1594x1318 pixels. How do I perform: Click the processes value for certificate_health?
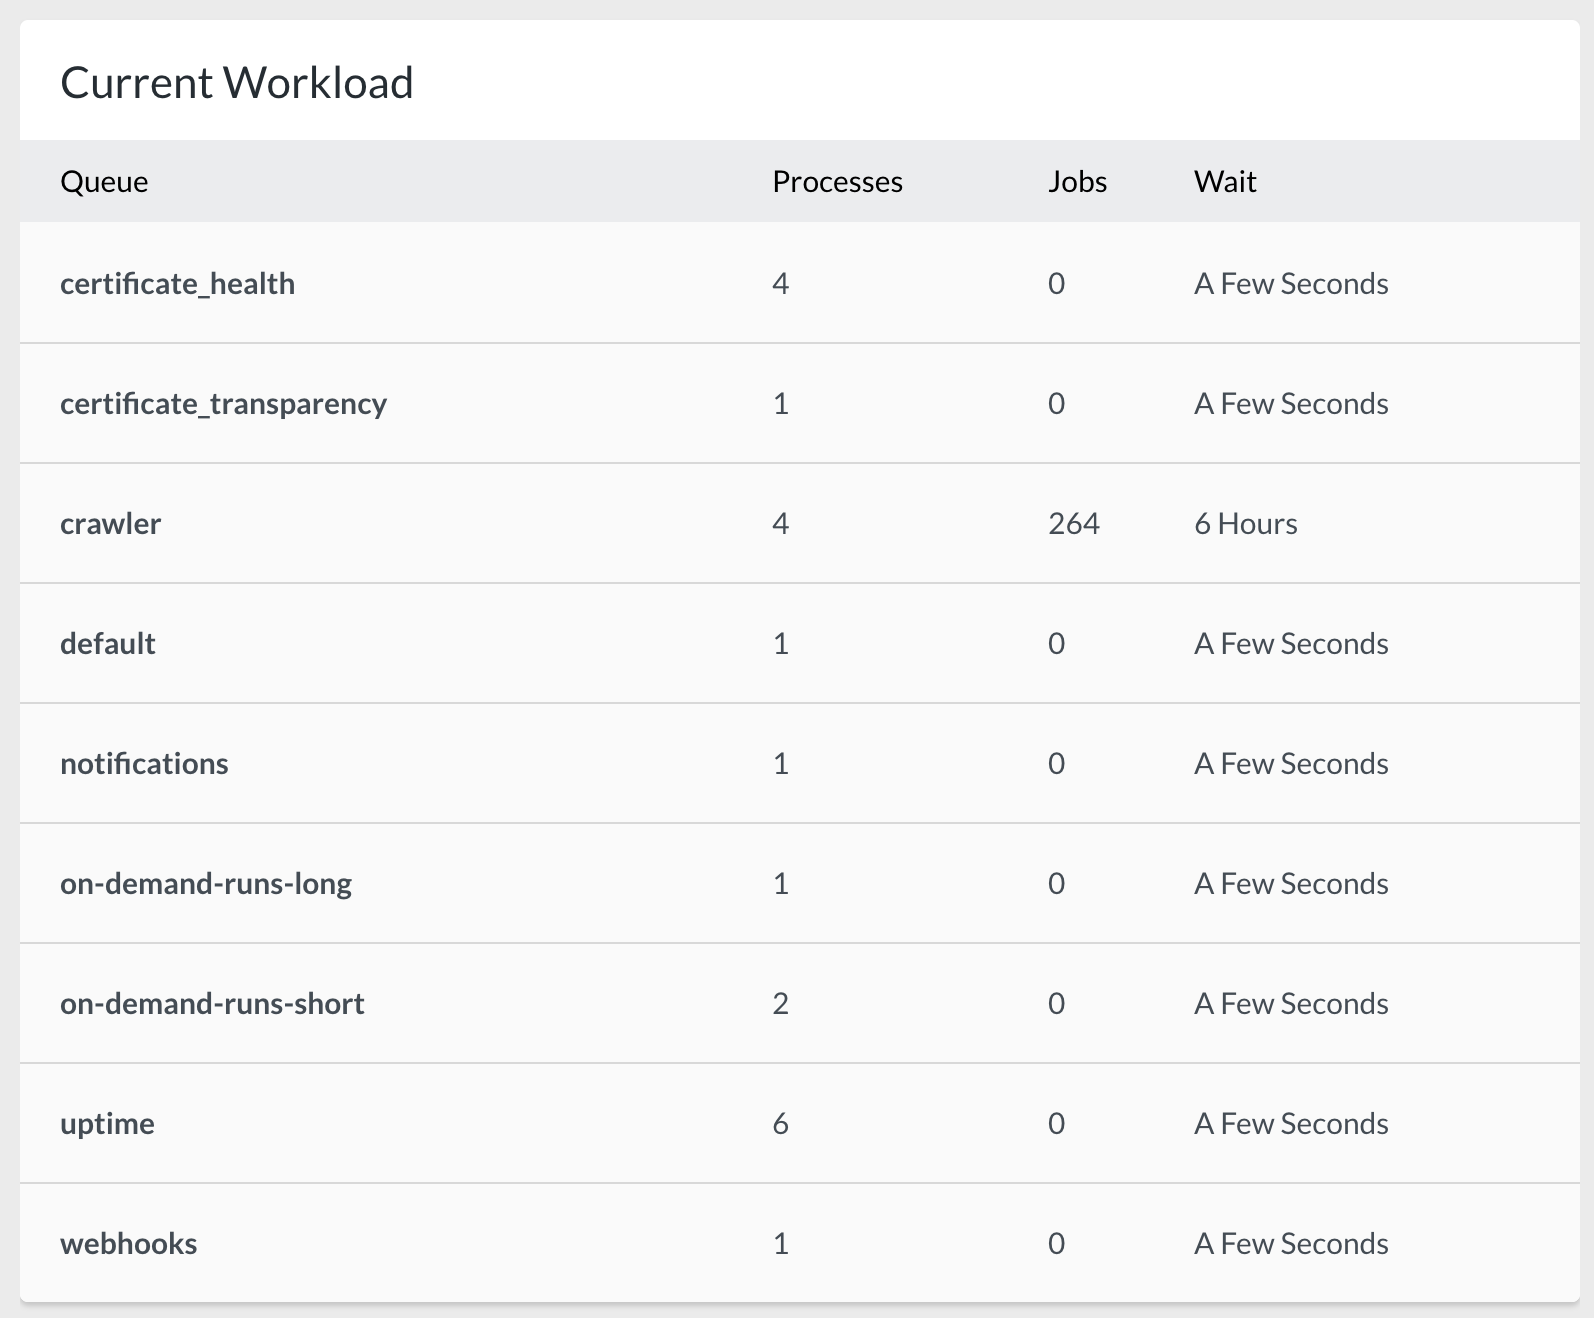[781, 284]
